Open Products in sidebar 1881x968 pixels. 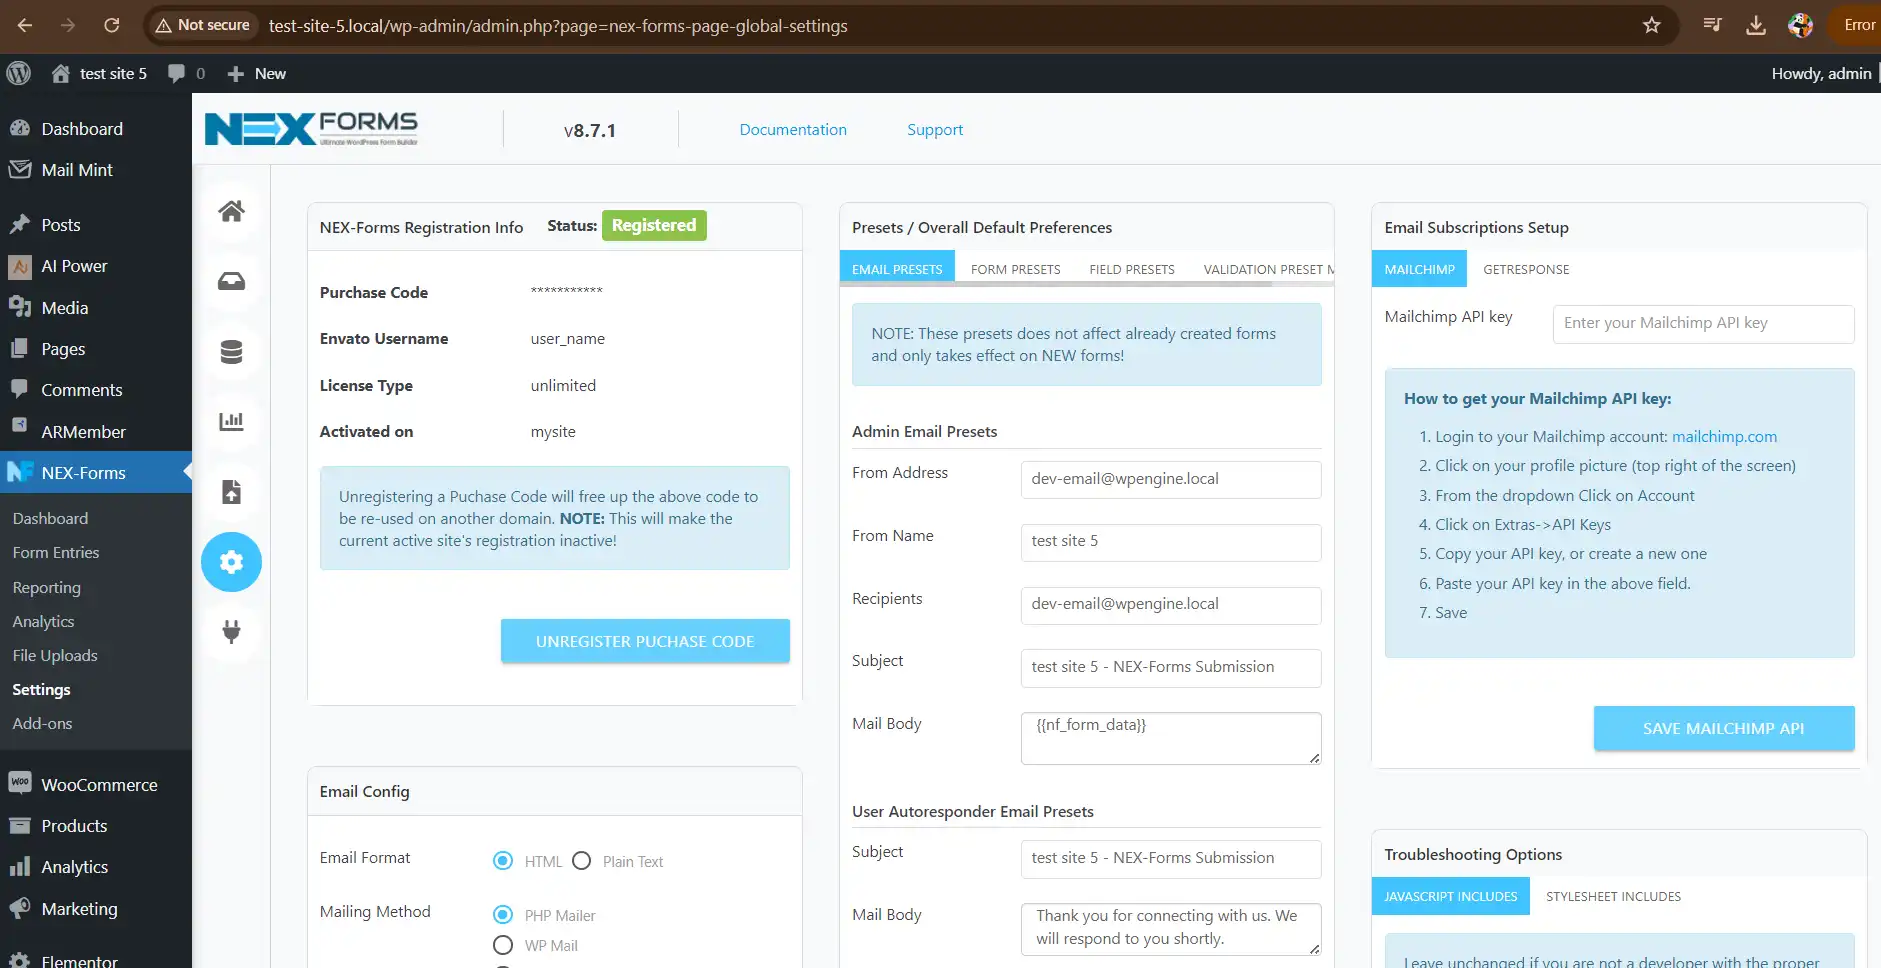coord(74,826)
